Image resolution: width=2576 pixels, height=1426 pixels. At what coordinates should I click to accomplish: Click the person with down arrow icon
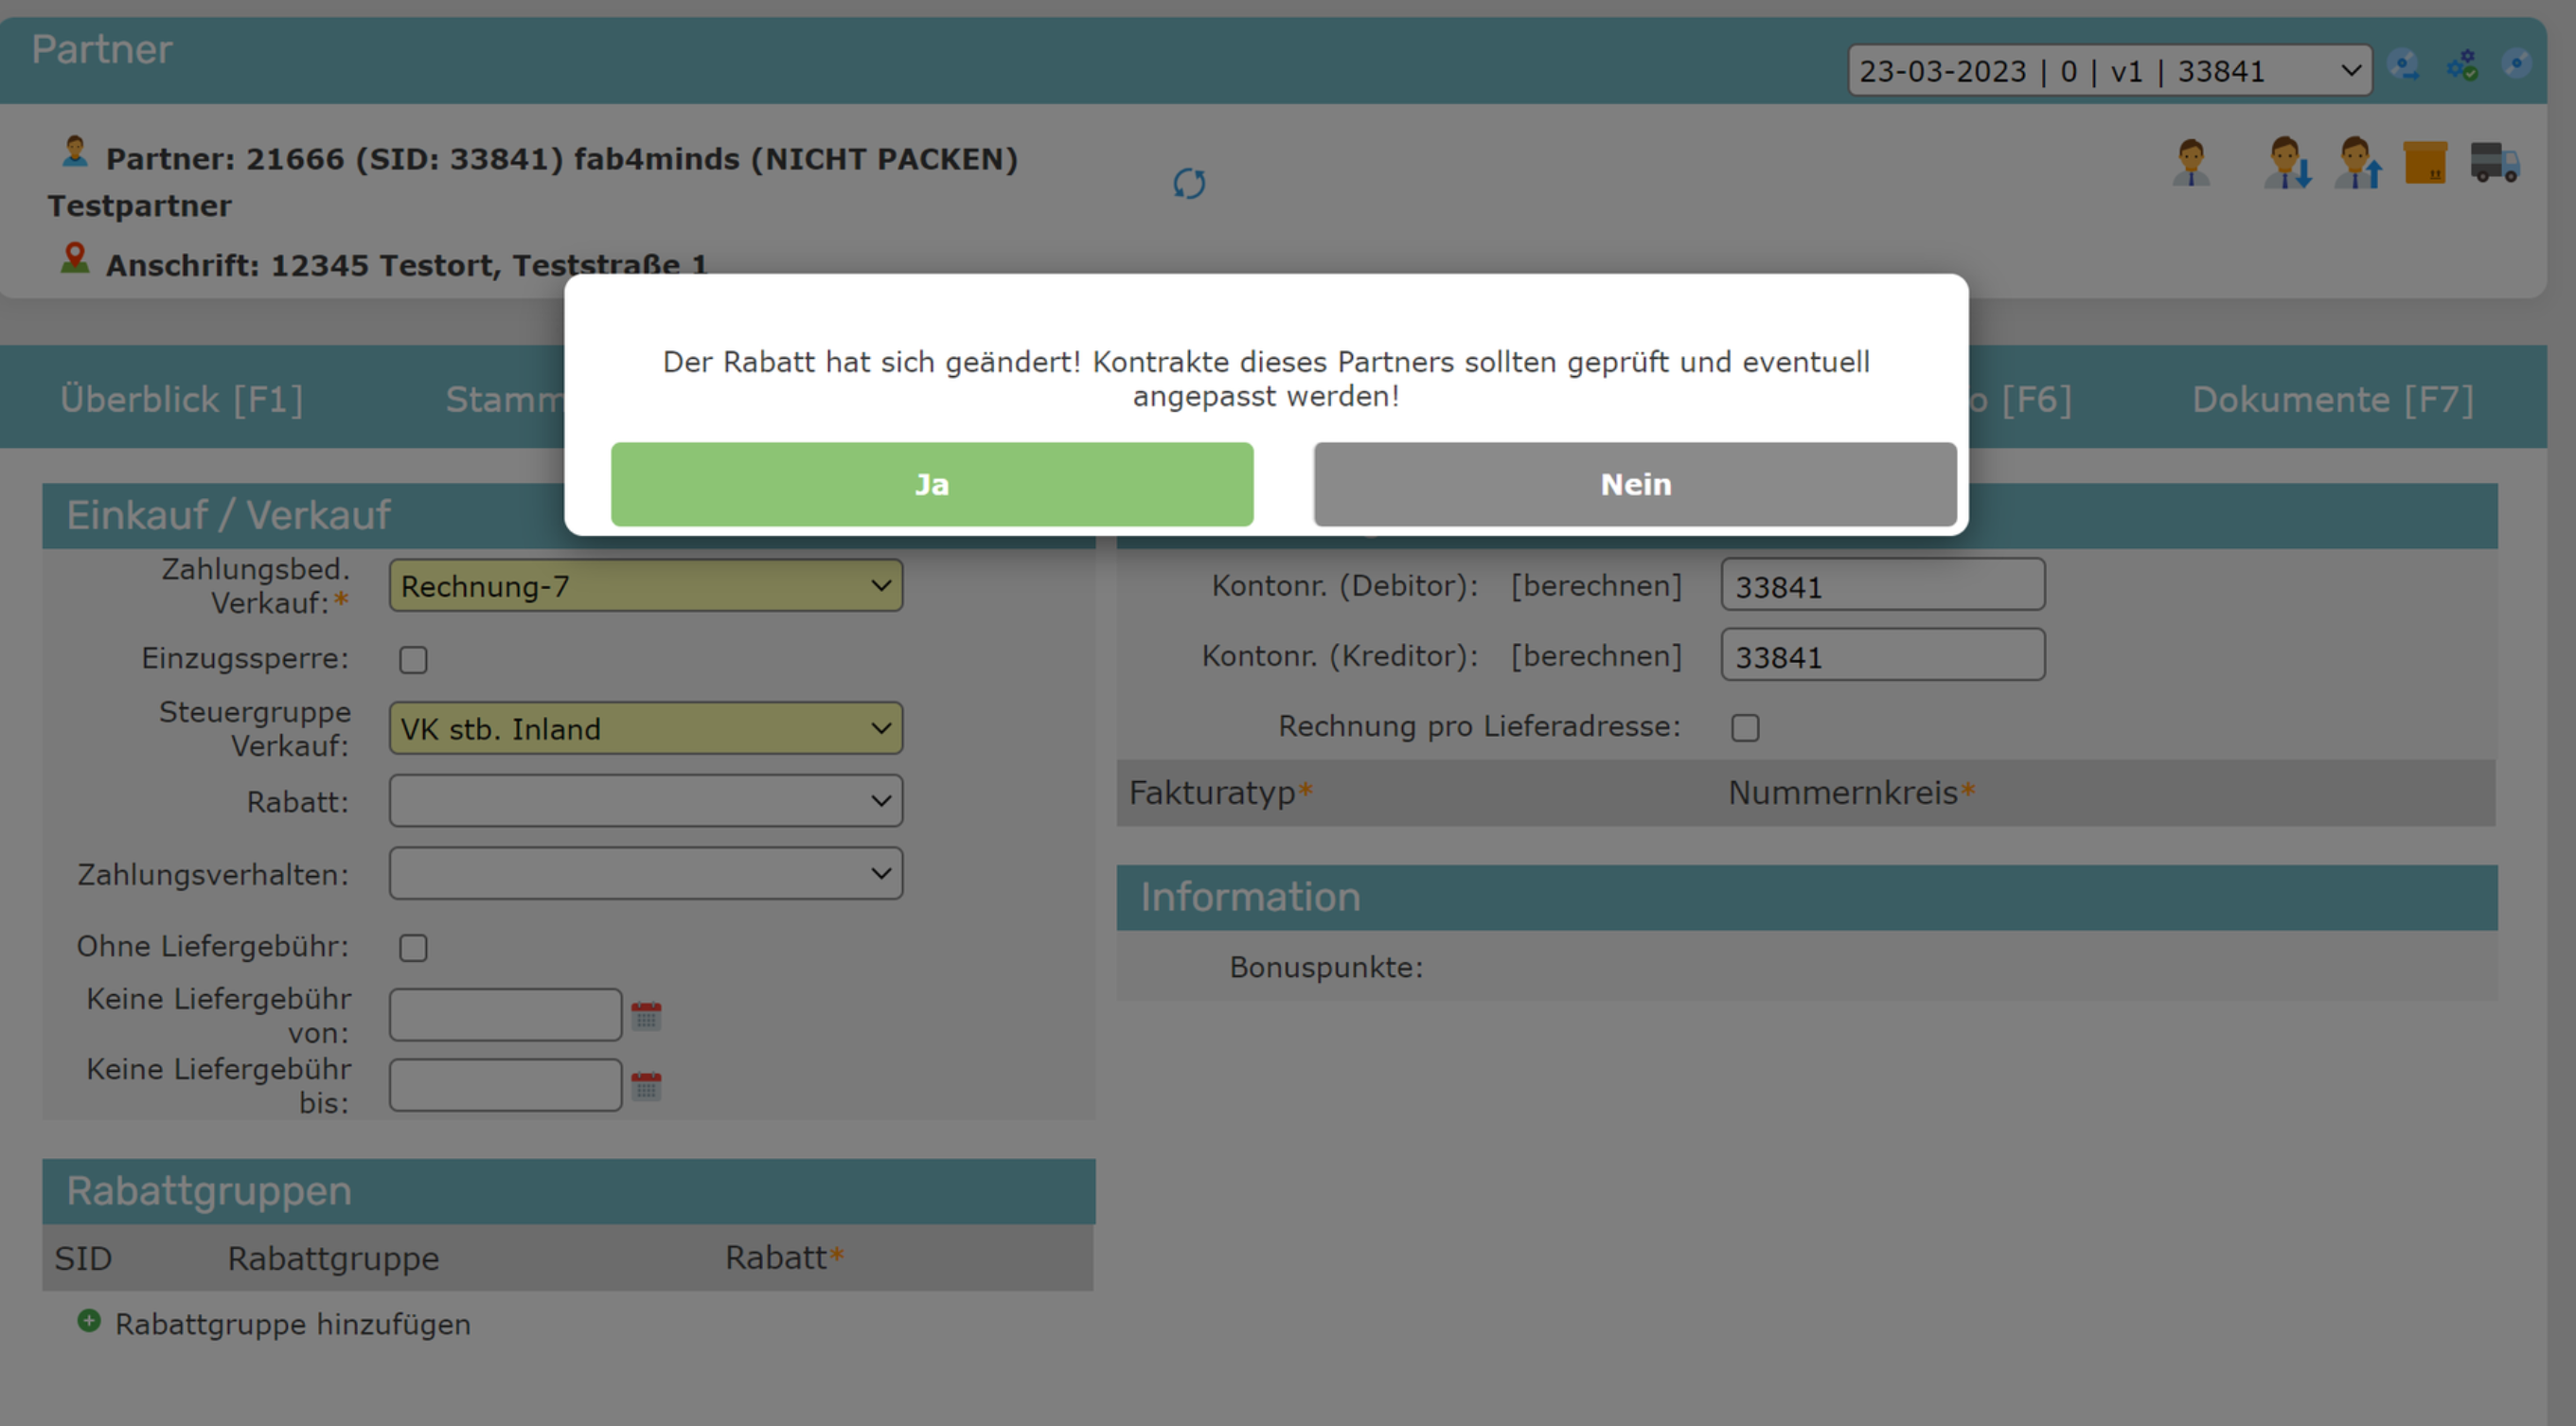coord(2287,163)
